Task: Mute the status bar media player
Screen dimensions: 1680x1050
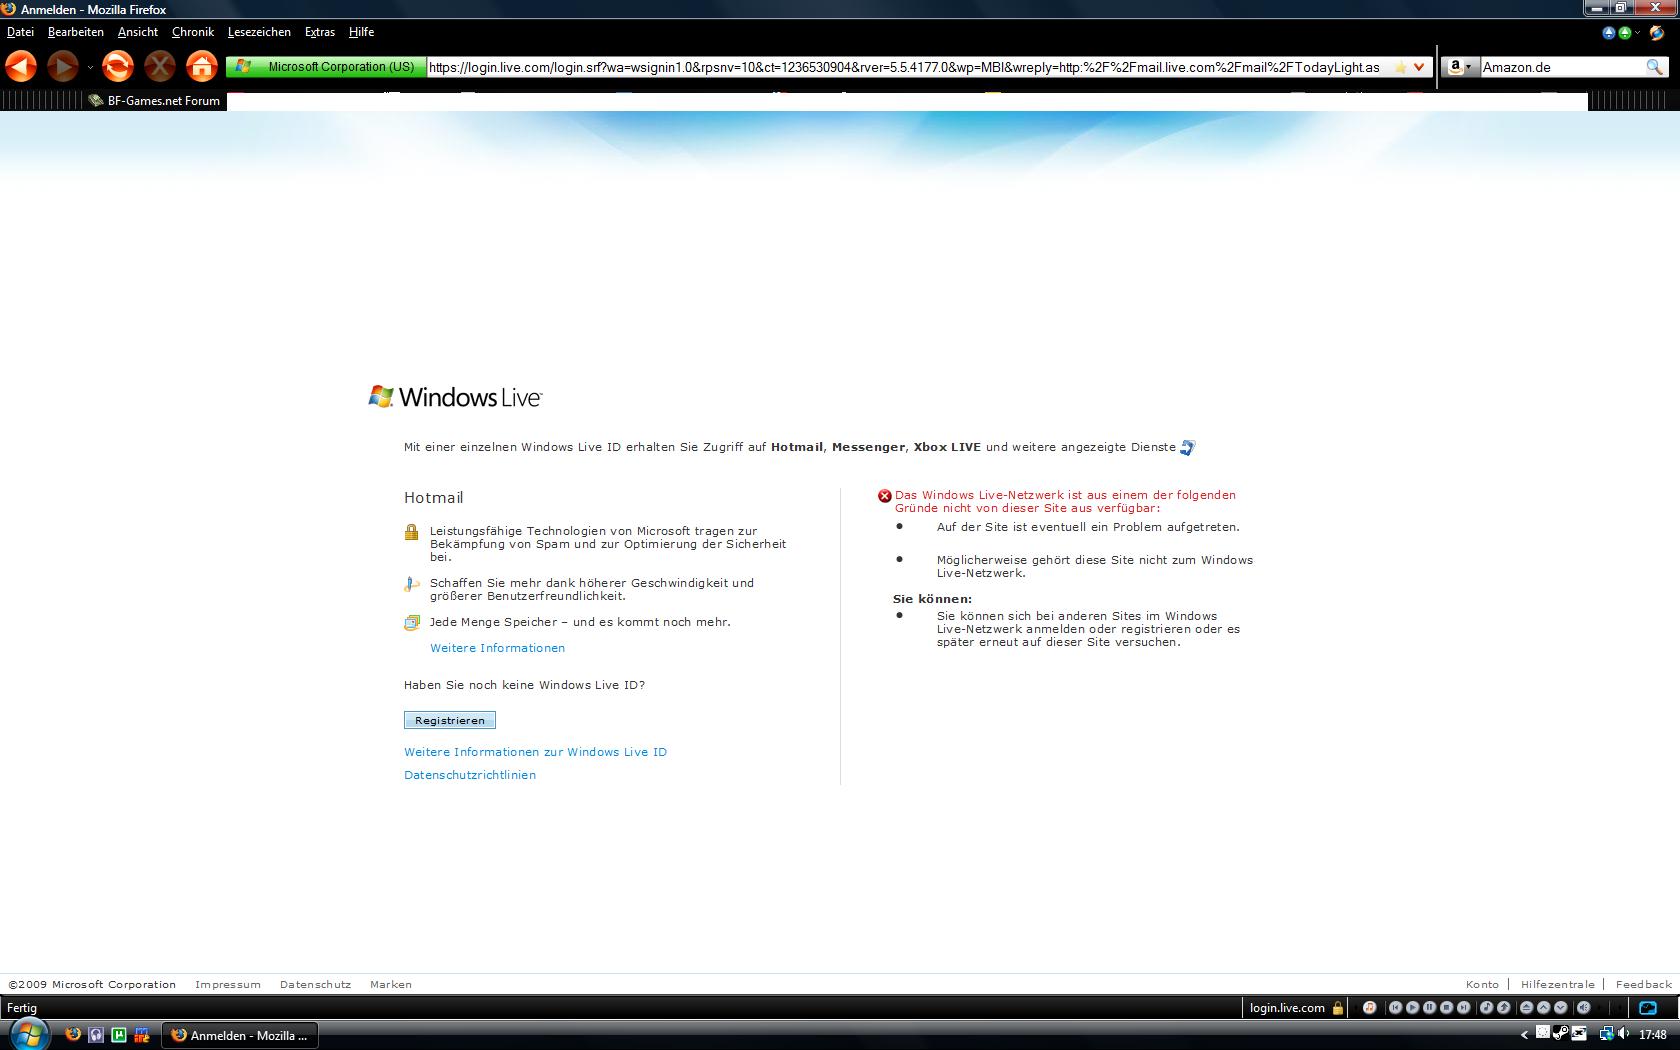Action: click(x=1583, y=1008)
